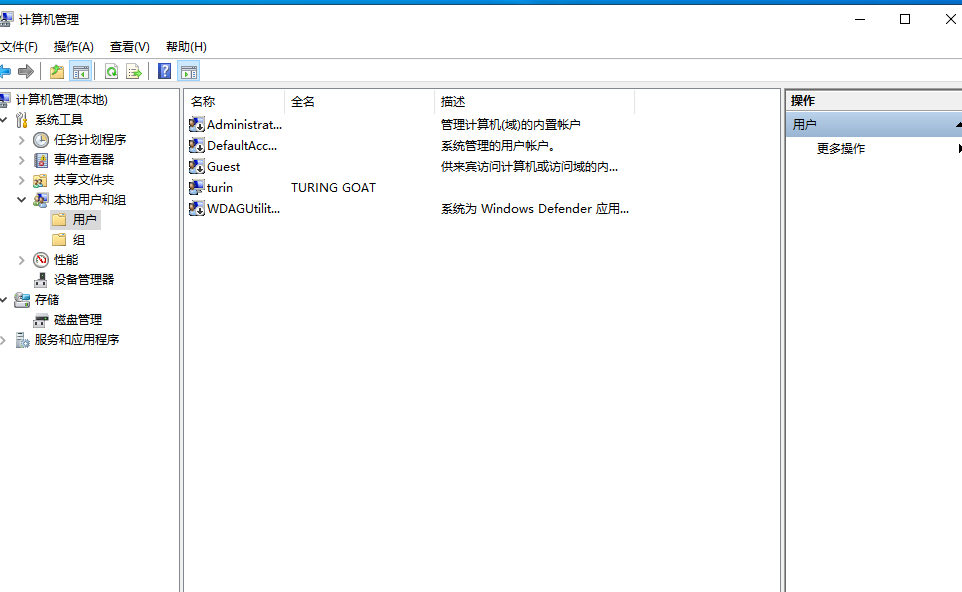Click the Export List toolbar icon

click(x=134, y=72)
